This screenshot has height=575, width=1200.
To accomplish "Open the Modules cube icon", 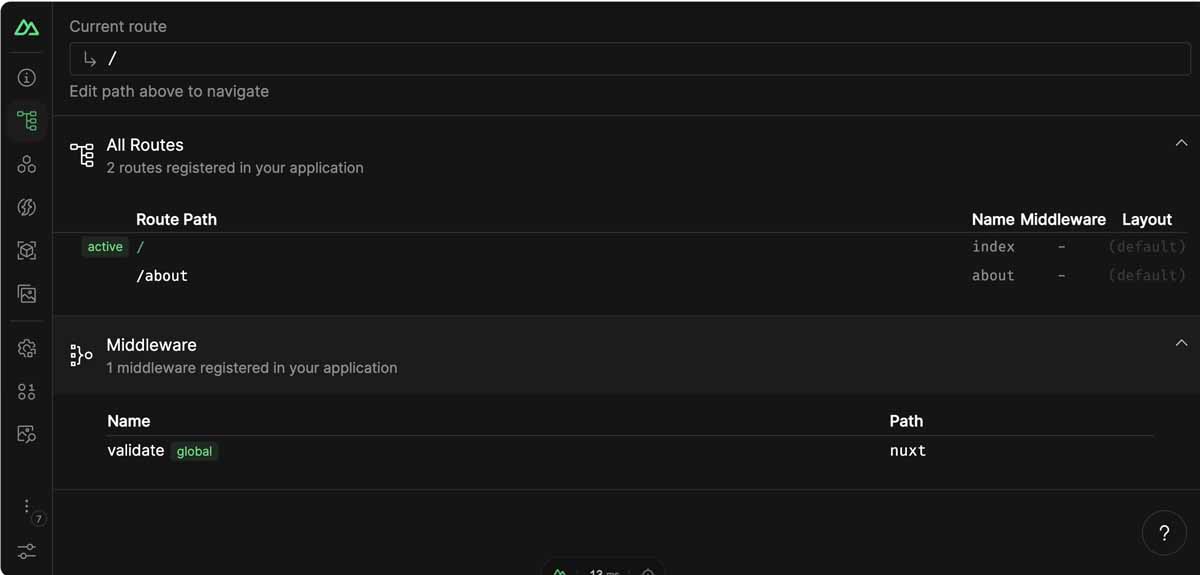I will (x=27, y=251).
